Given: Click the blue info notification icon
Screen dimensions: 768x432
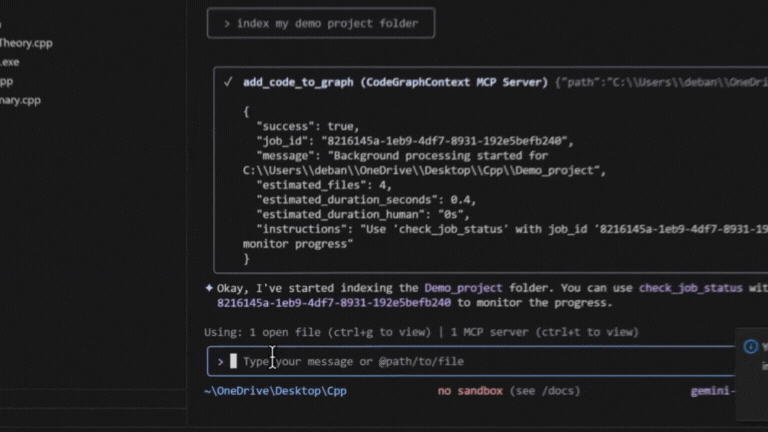Looking at the screenshot, I should 751,347.
